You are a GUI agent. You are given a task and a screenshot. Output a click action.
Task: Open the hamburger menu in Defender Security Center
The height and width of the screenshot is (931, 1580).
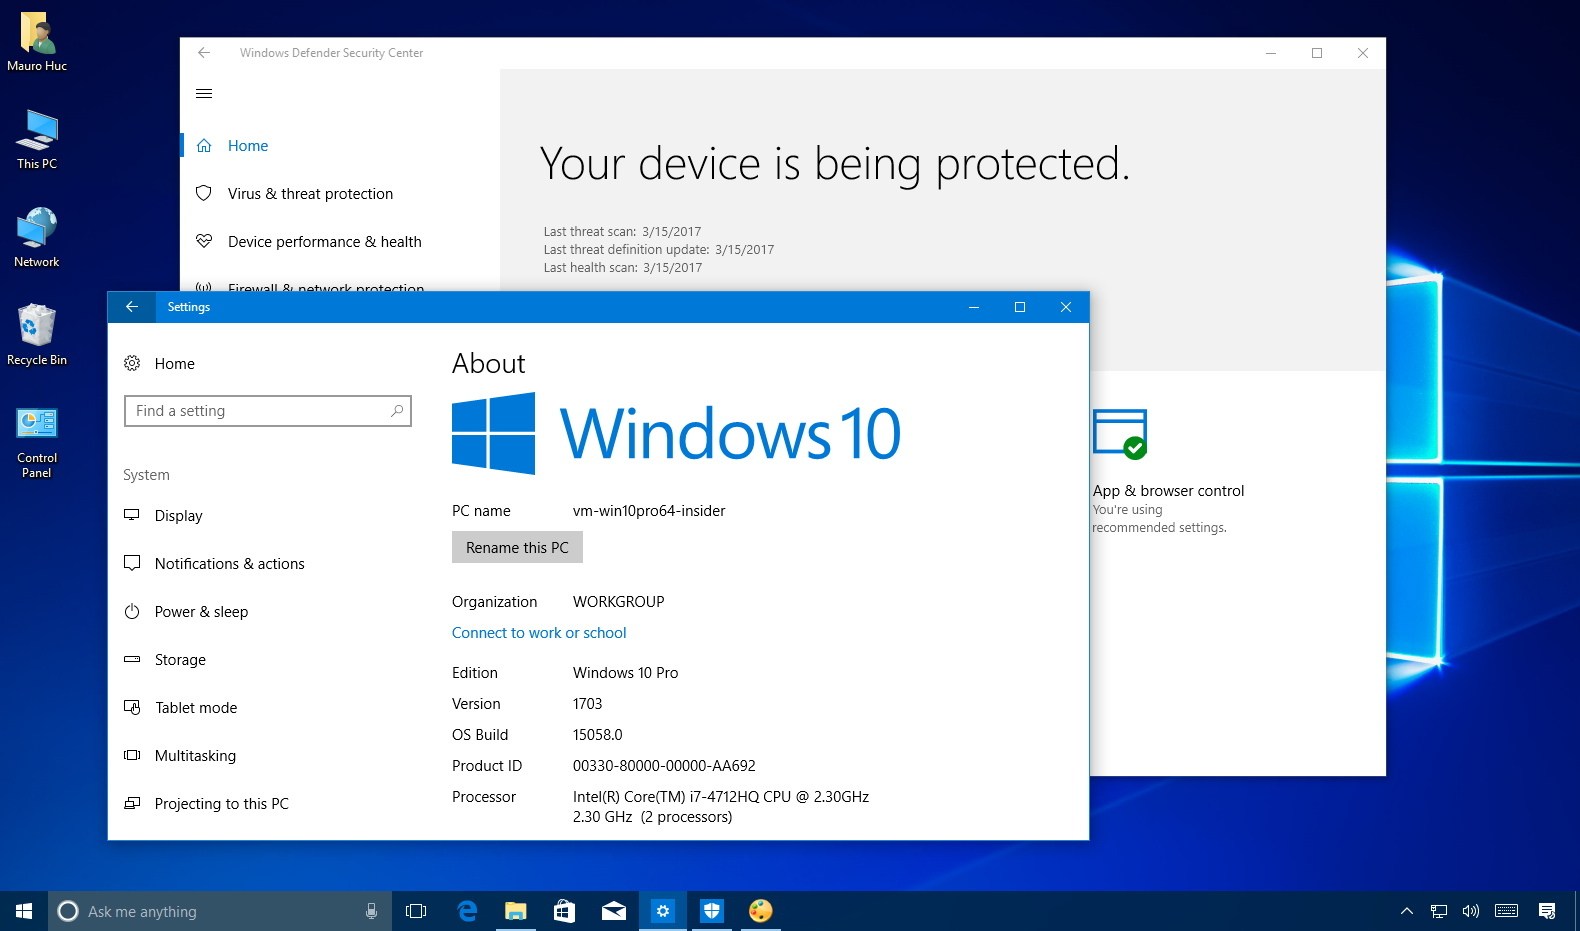point(204,94)
